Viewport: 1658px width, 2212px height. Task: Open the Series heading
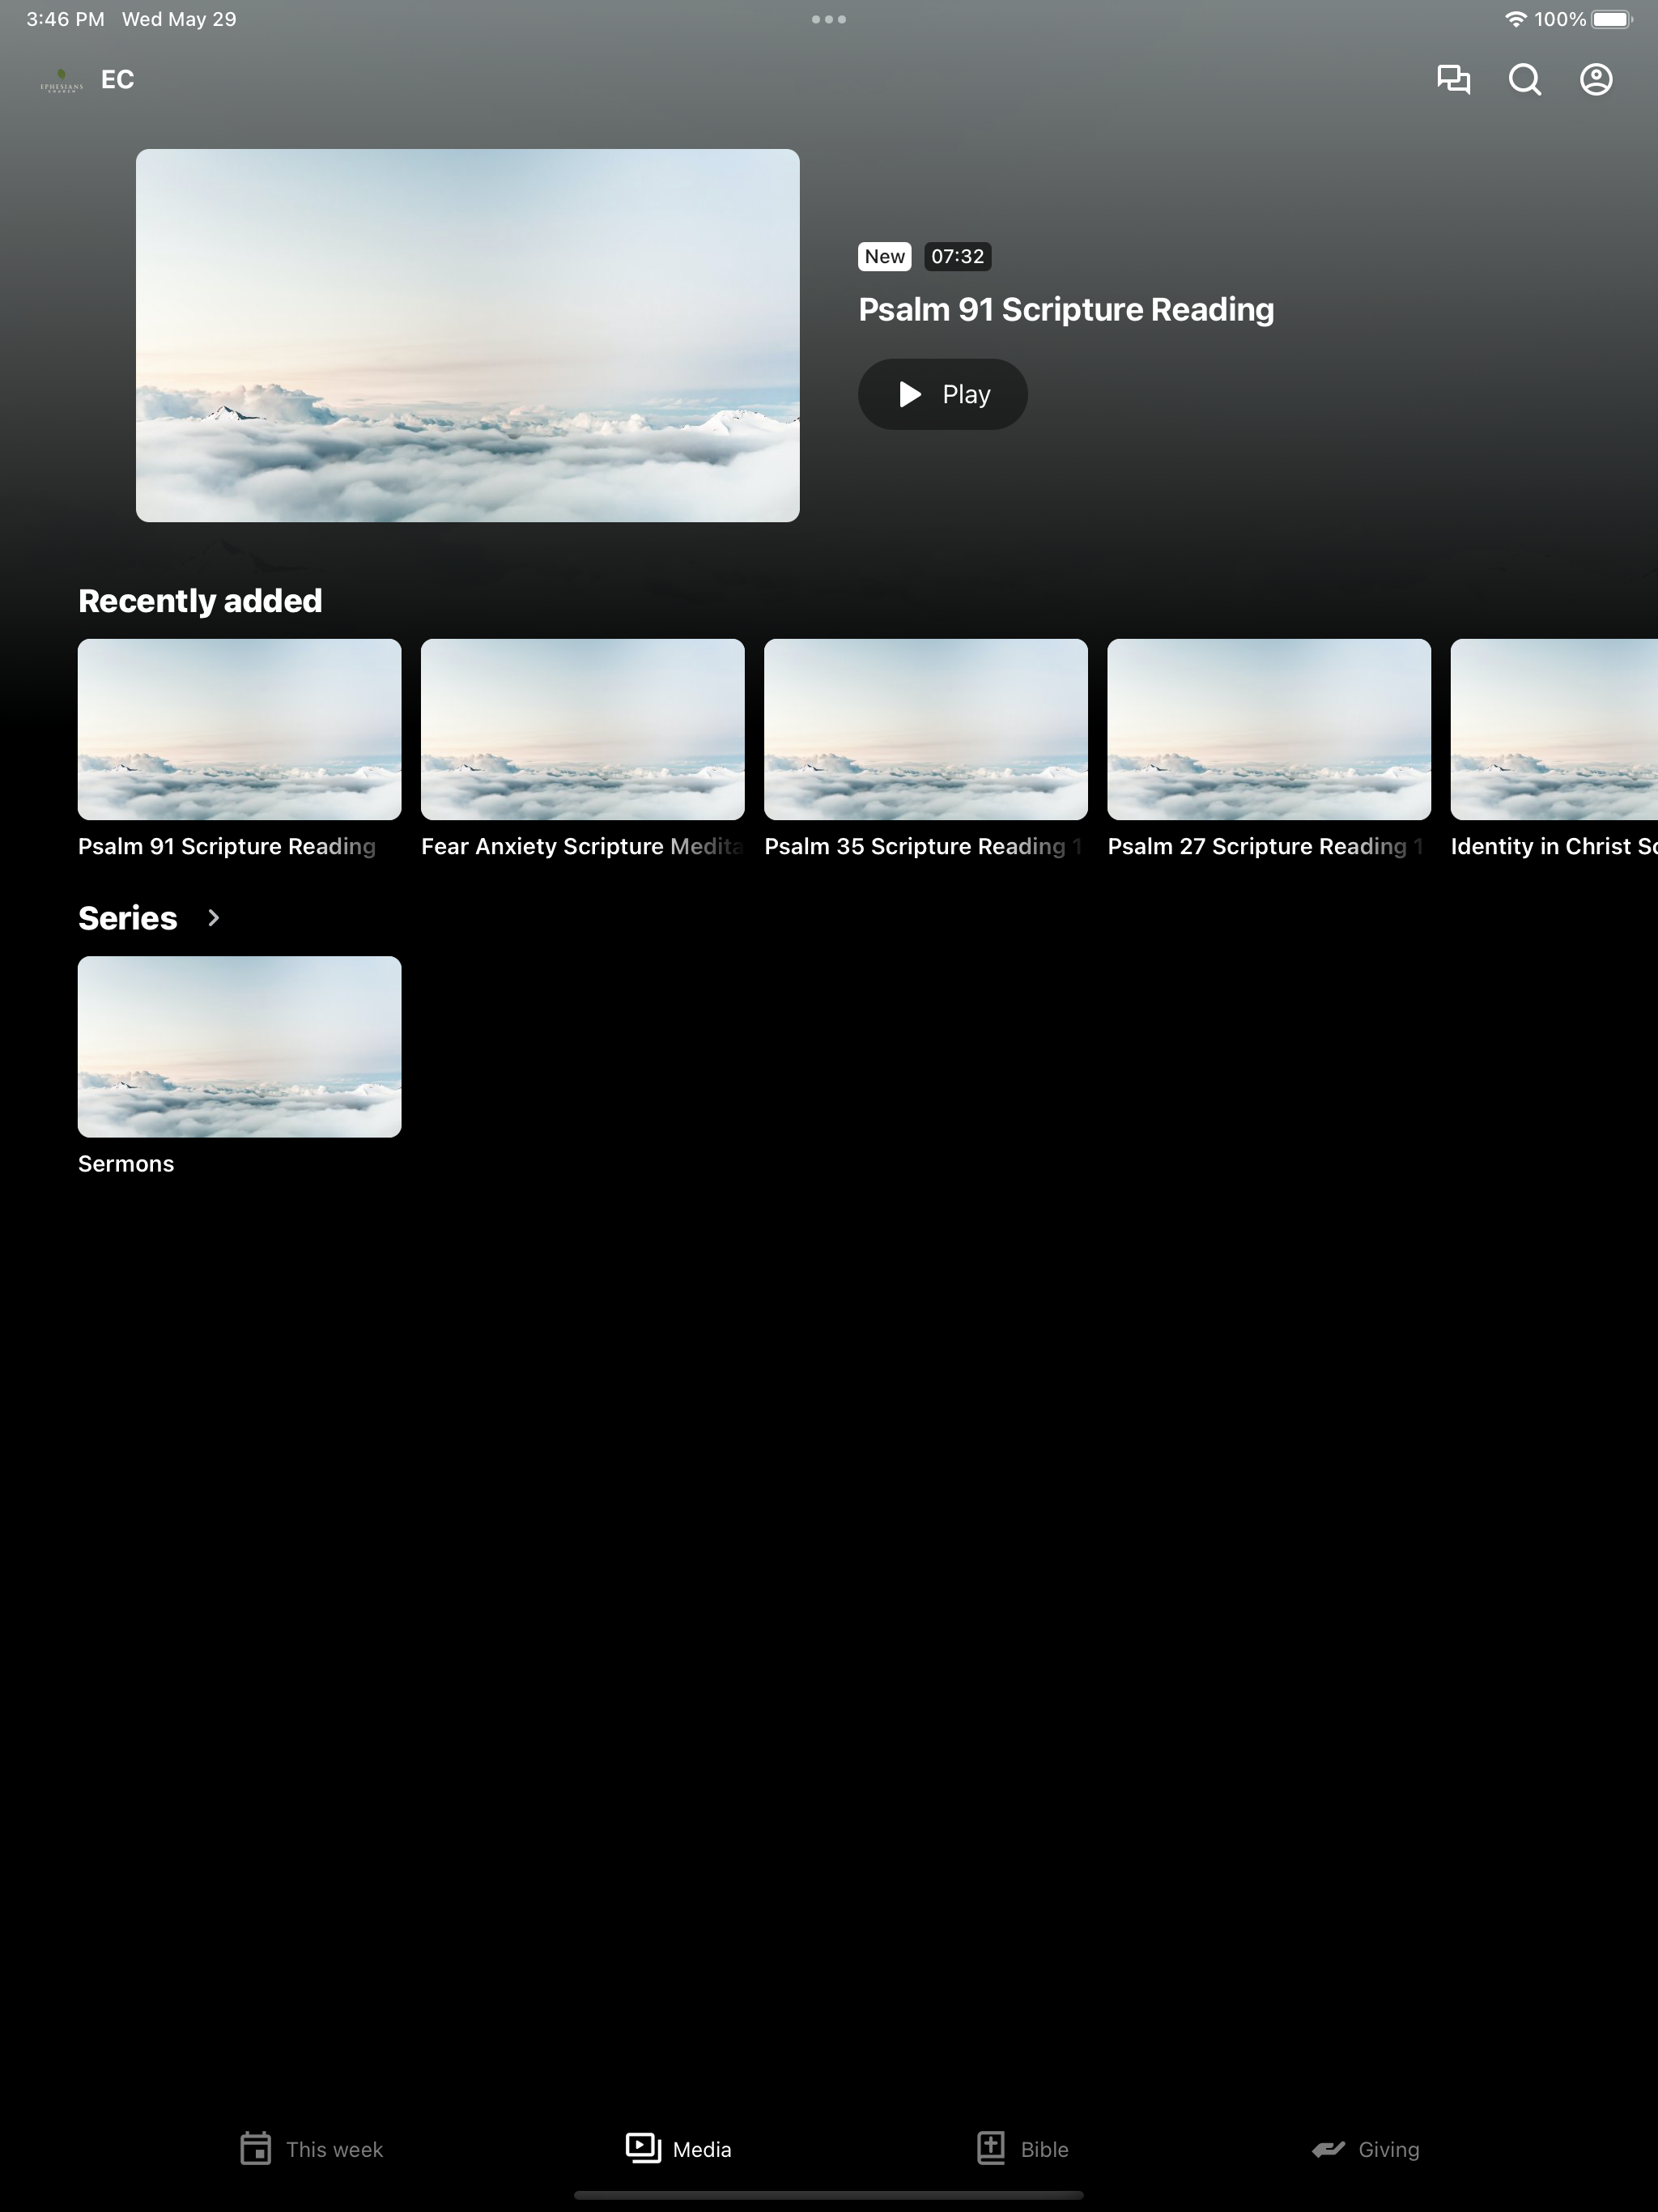pyautogui.click(x=127, y=918)
